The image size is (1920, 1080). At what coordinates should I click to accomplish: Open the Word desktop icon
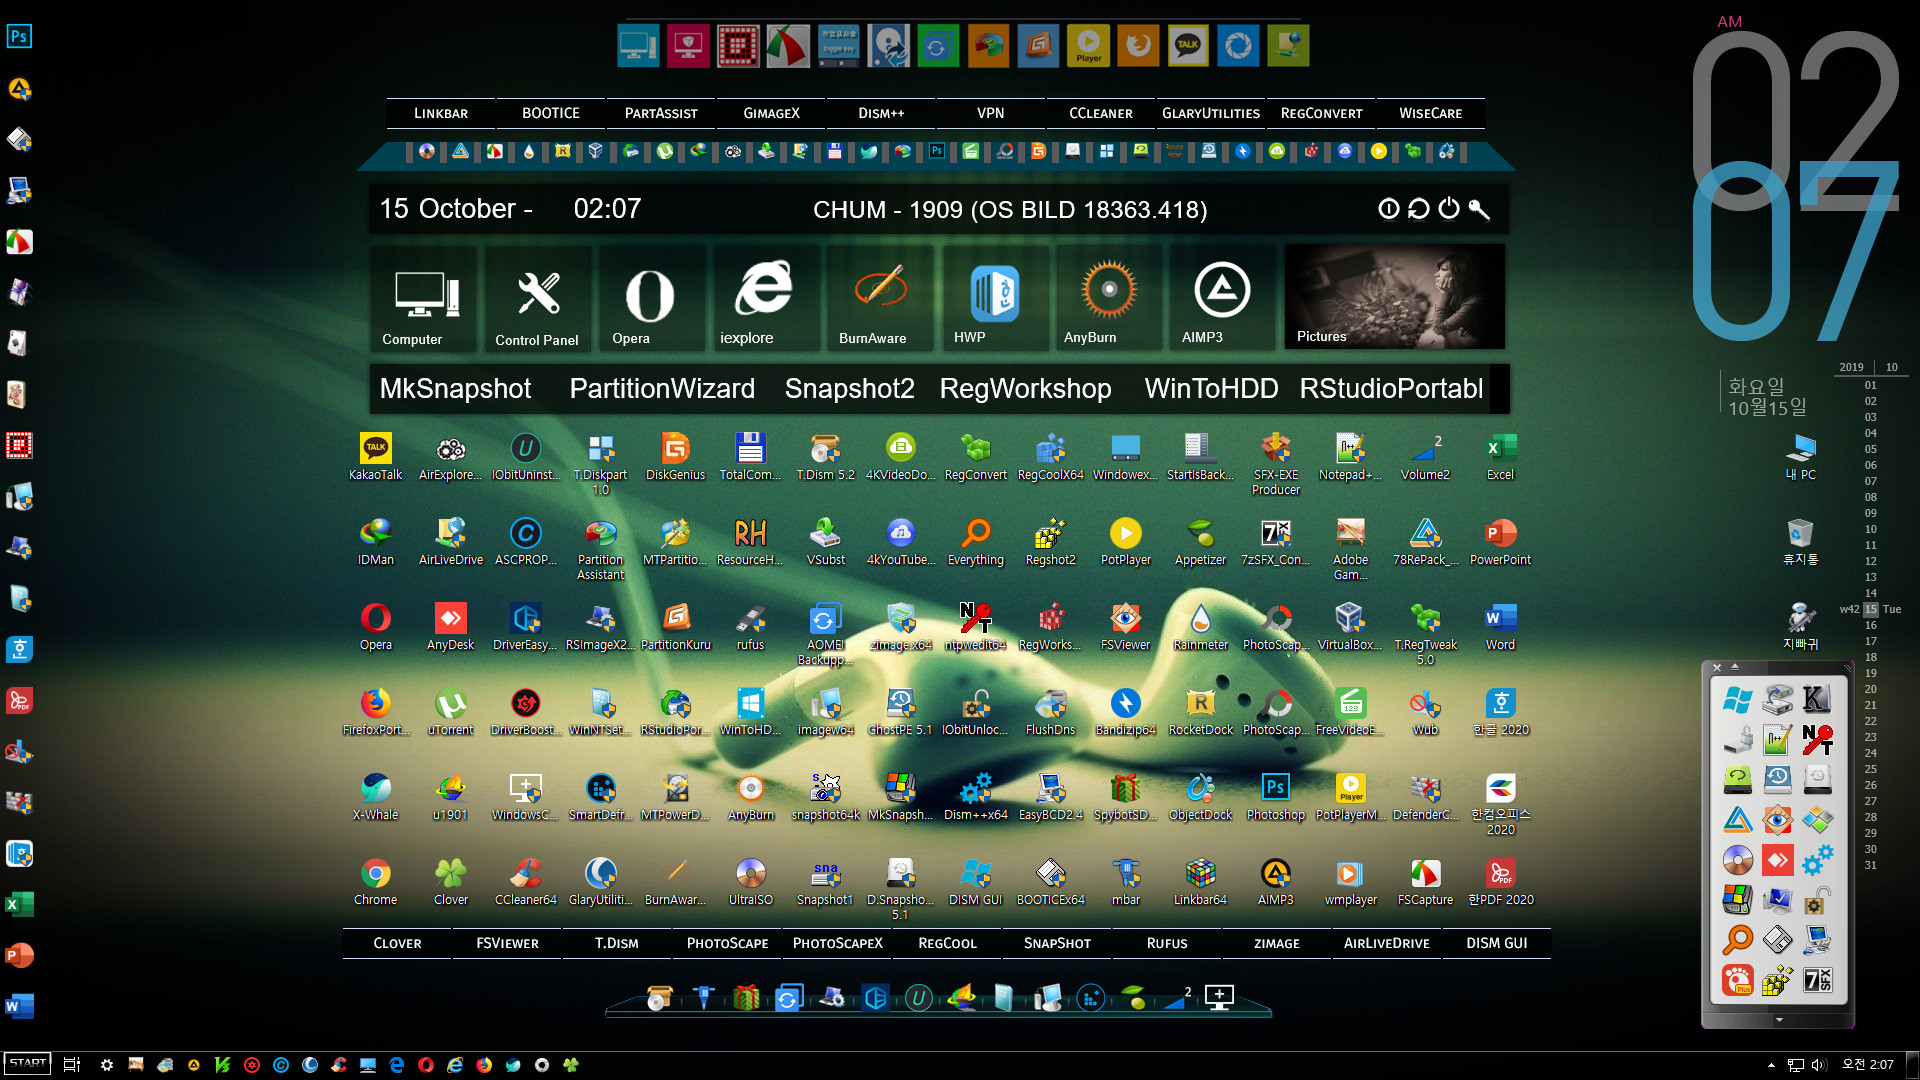pos(1500,627)
